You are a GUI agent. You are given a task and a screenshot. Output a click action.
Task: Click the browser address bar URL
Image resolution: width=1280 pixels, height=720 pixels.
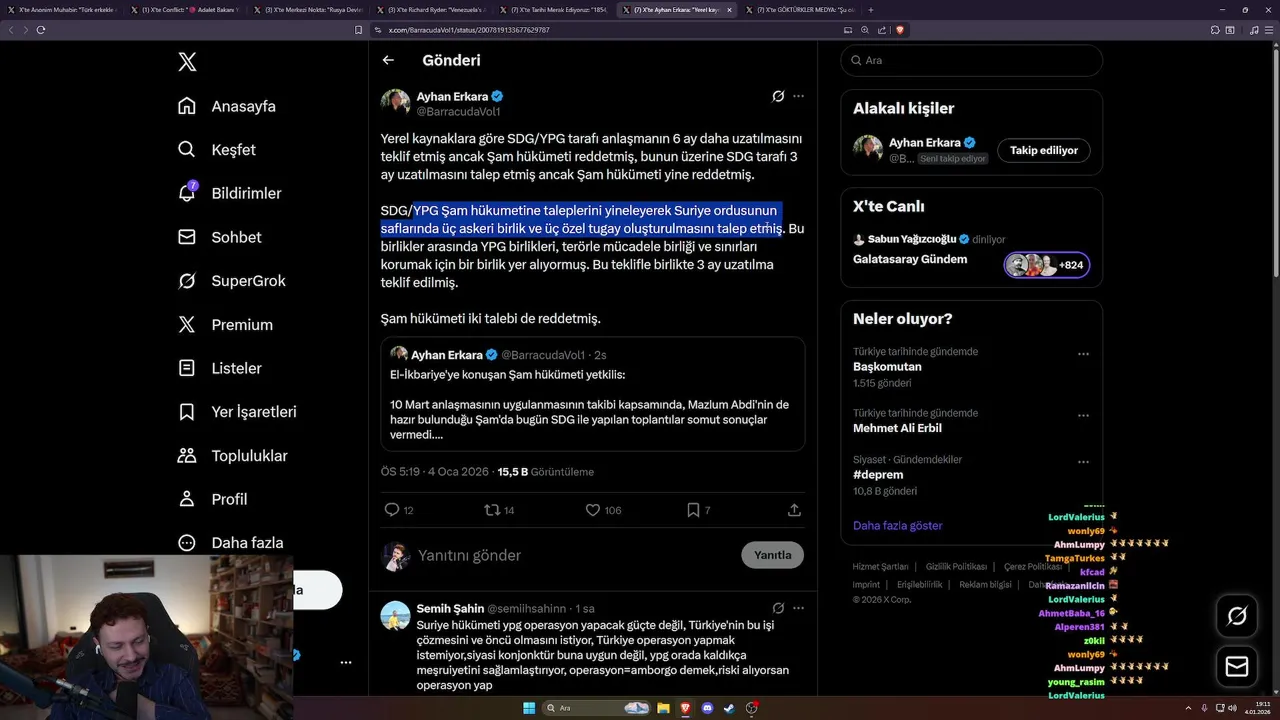pyautogui.click(x=469, y=30)
